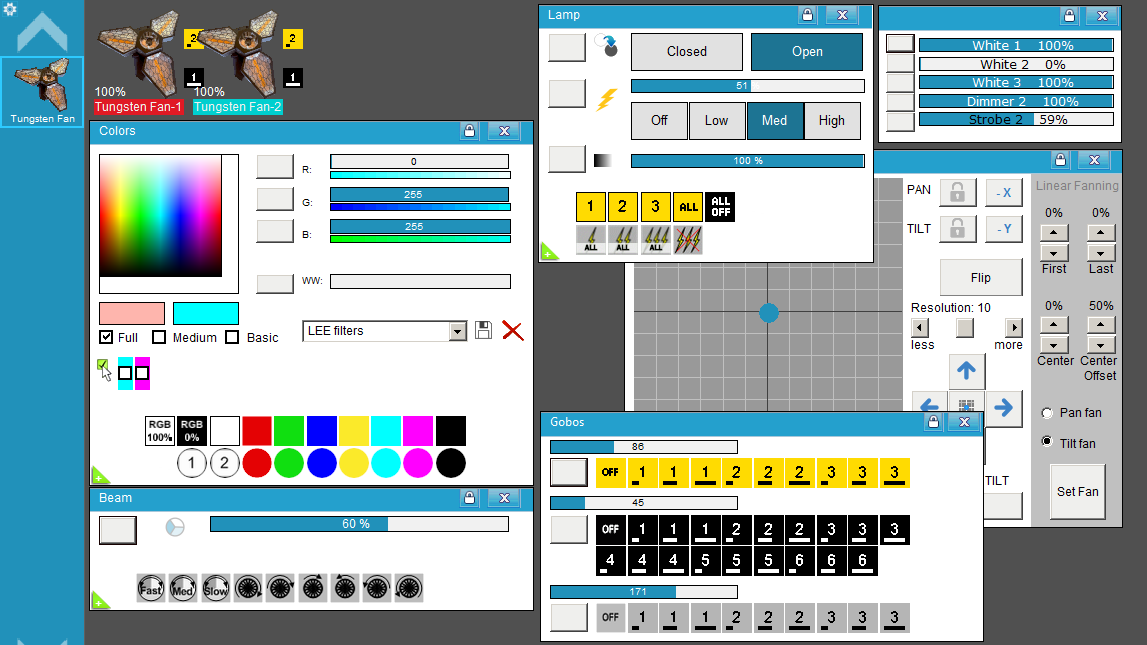
Task: Click the less resolution arrow
Action: 920,328
